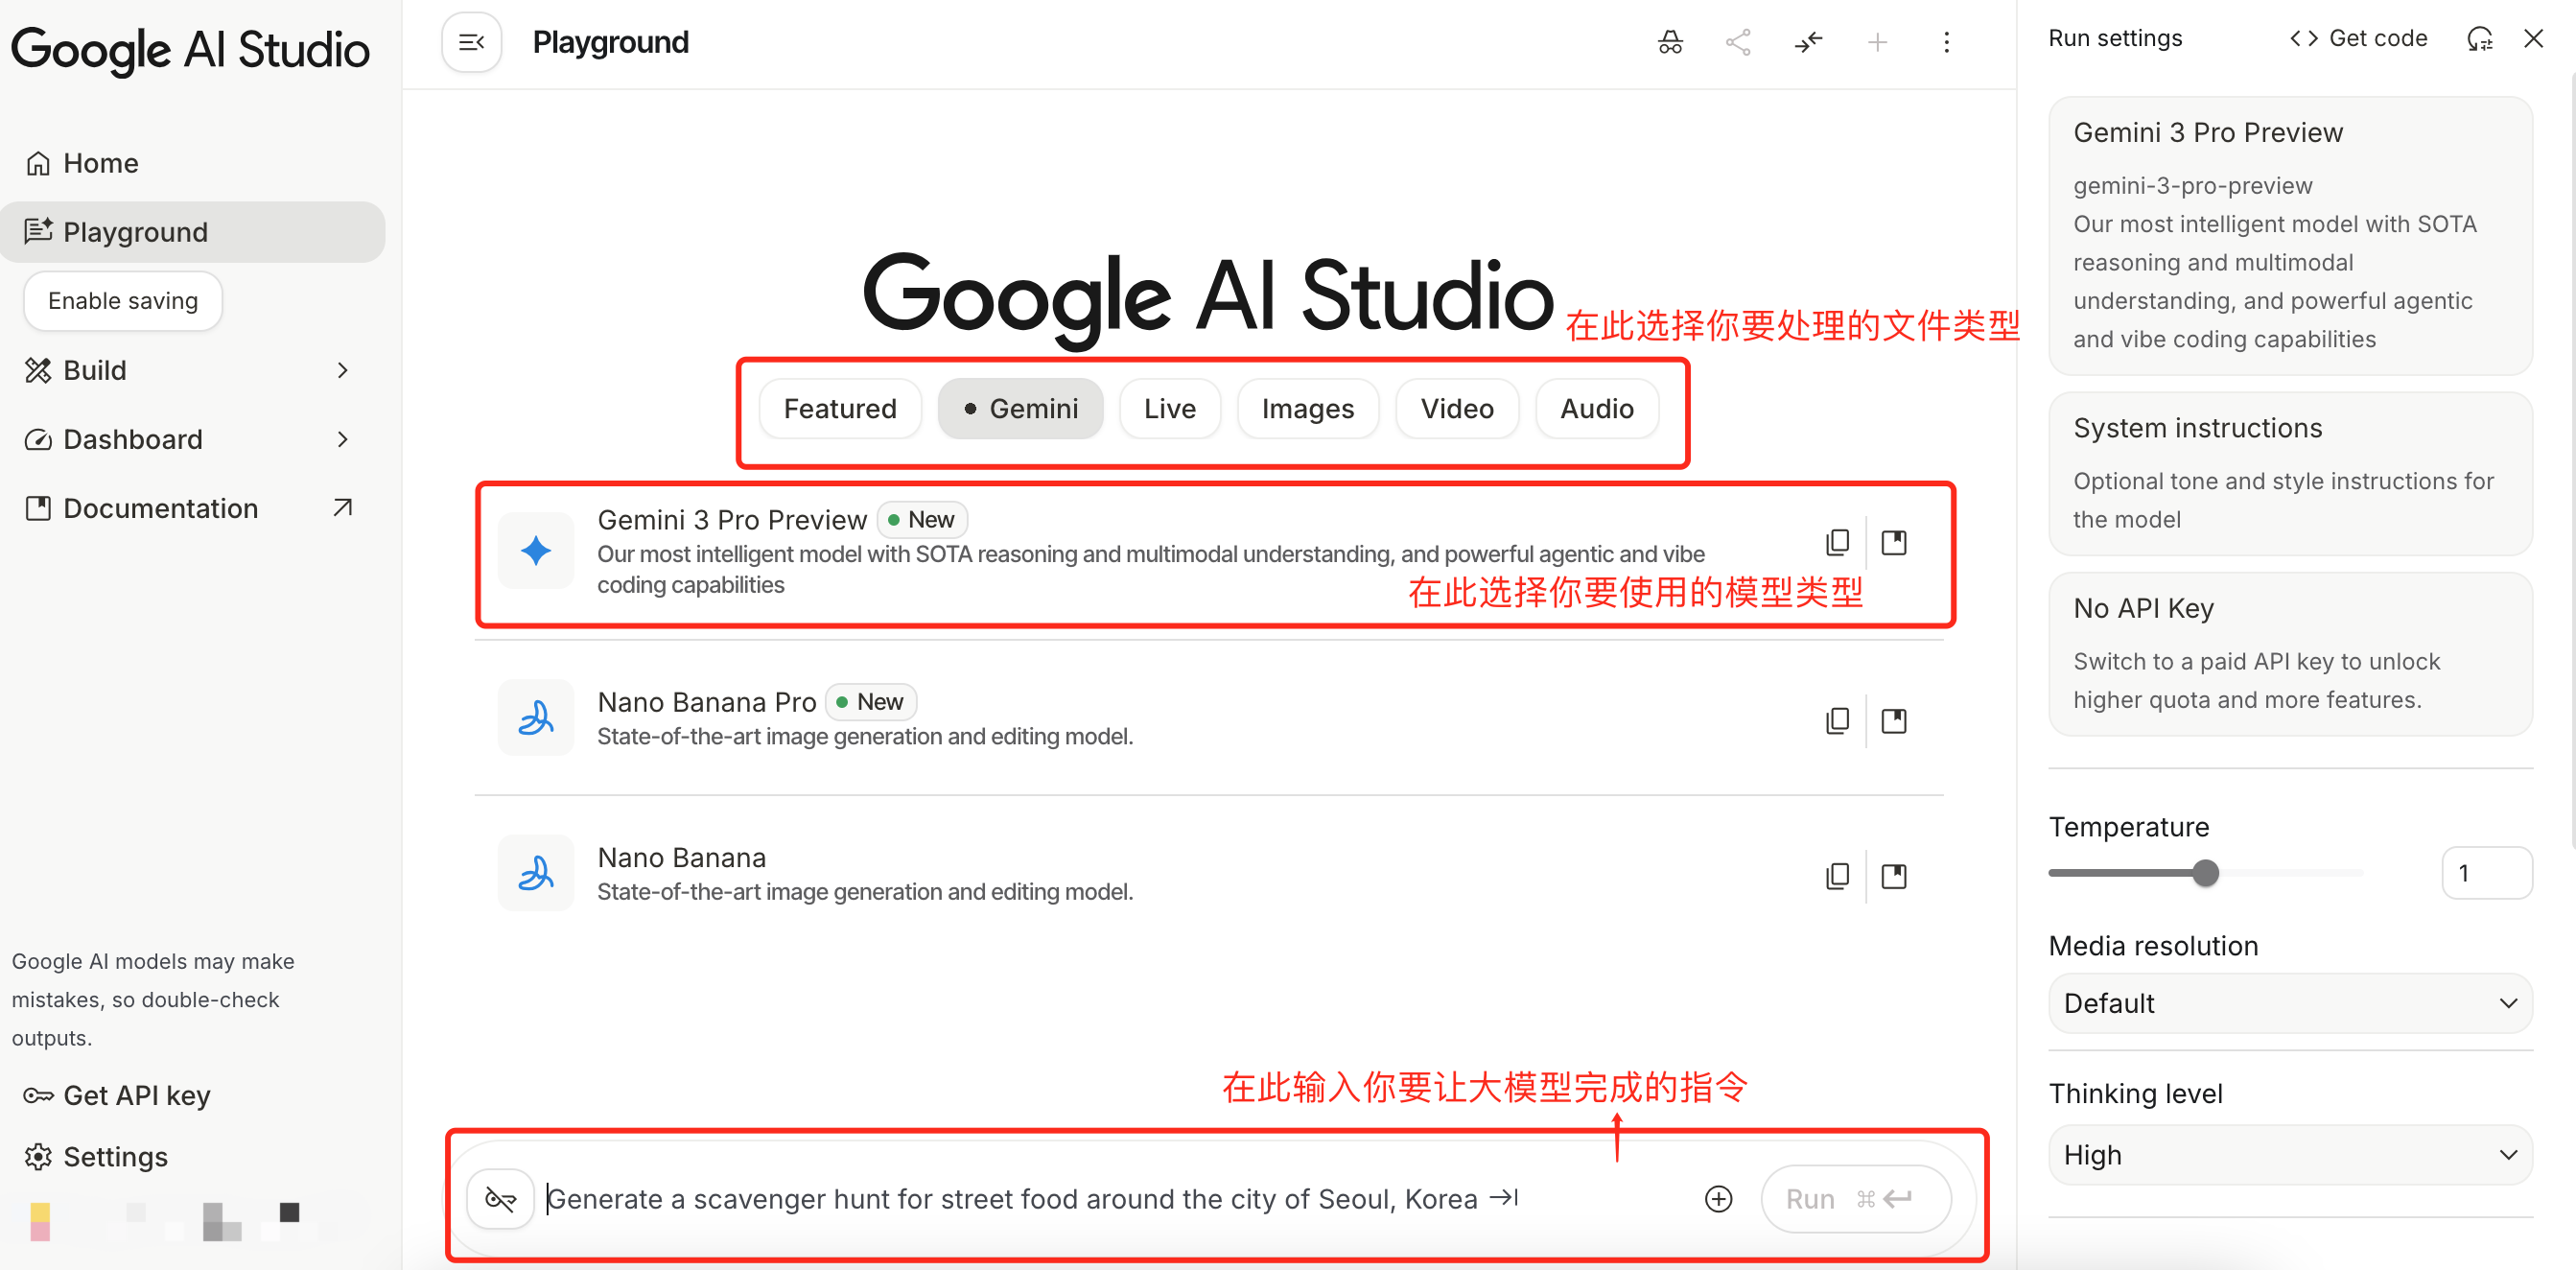Click the add media plus-circle icon
The height and width of the screenshot is (1270, 2576).
pyautogui.click(x=1718, y=1198)
